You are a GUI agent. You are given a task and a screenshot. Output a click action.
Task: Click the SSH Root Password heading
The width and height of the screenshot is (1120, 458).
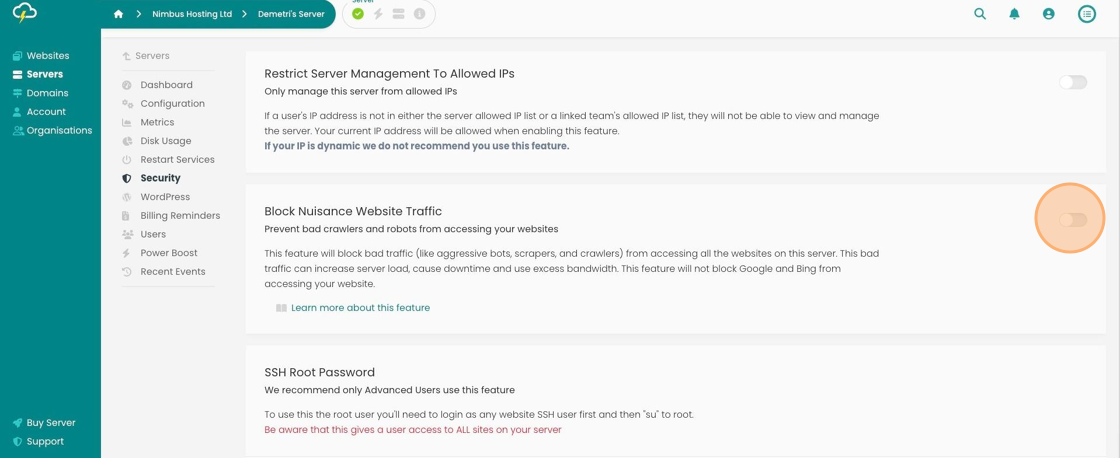point(319,372)
